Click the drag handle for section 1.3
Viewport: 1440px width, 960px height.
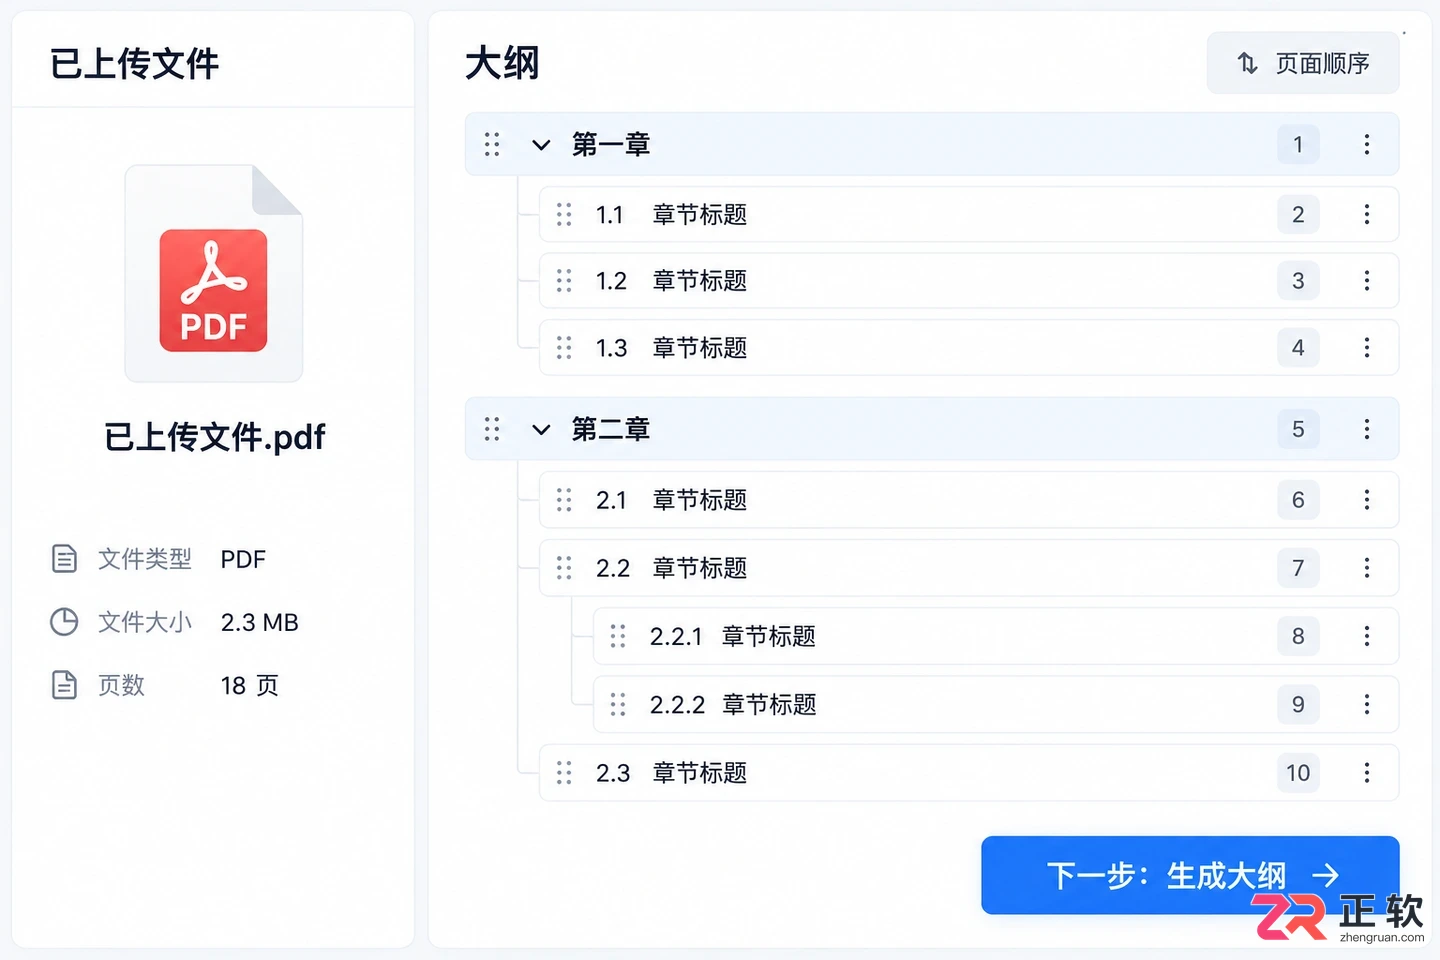click(564, 348)
